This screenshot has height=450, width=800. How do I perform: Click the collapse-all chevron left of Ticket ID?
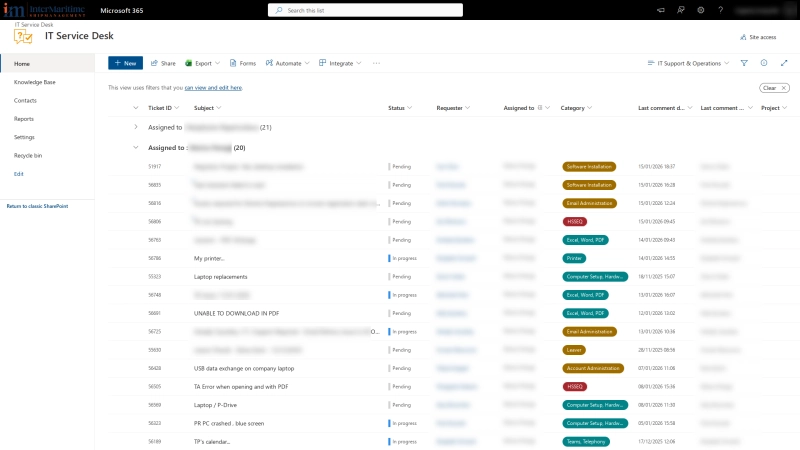(x=136, y=108)
